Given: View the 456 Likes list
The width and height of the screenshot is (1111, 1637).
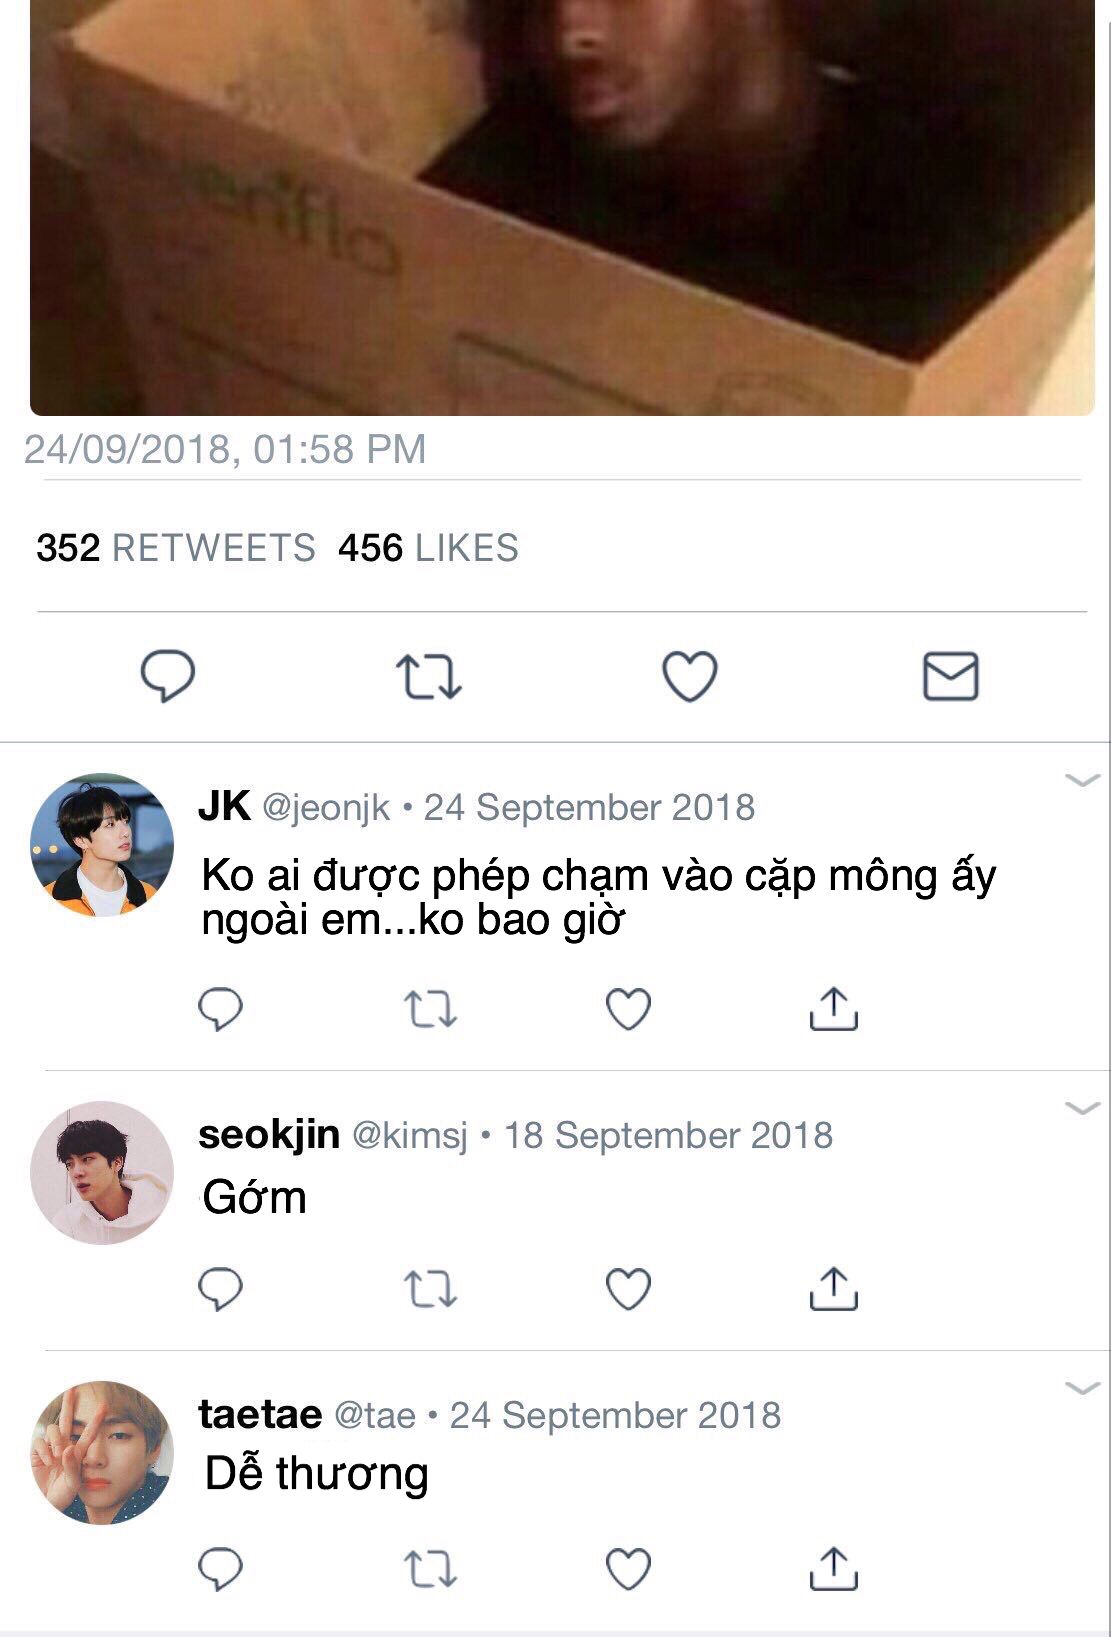Looking at the screenshot, I should (428, 548).
